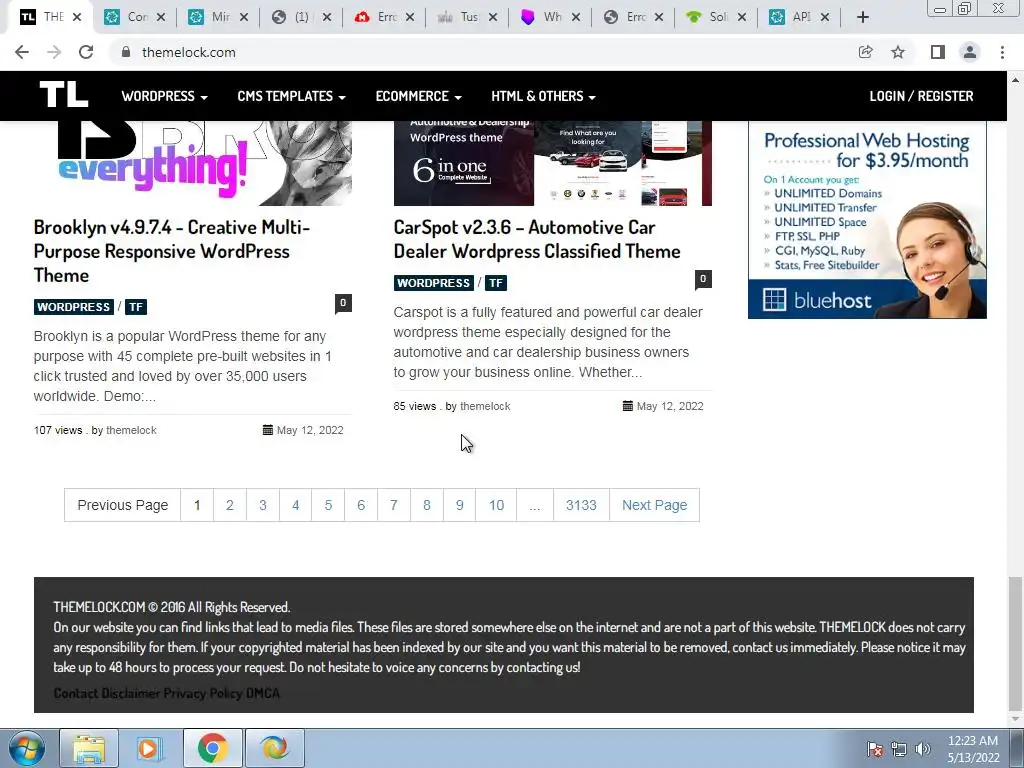Launch the media player taskbar icon
The image size is (1024, 768).
pos(150,748)
